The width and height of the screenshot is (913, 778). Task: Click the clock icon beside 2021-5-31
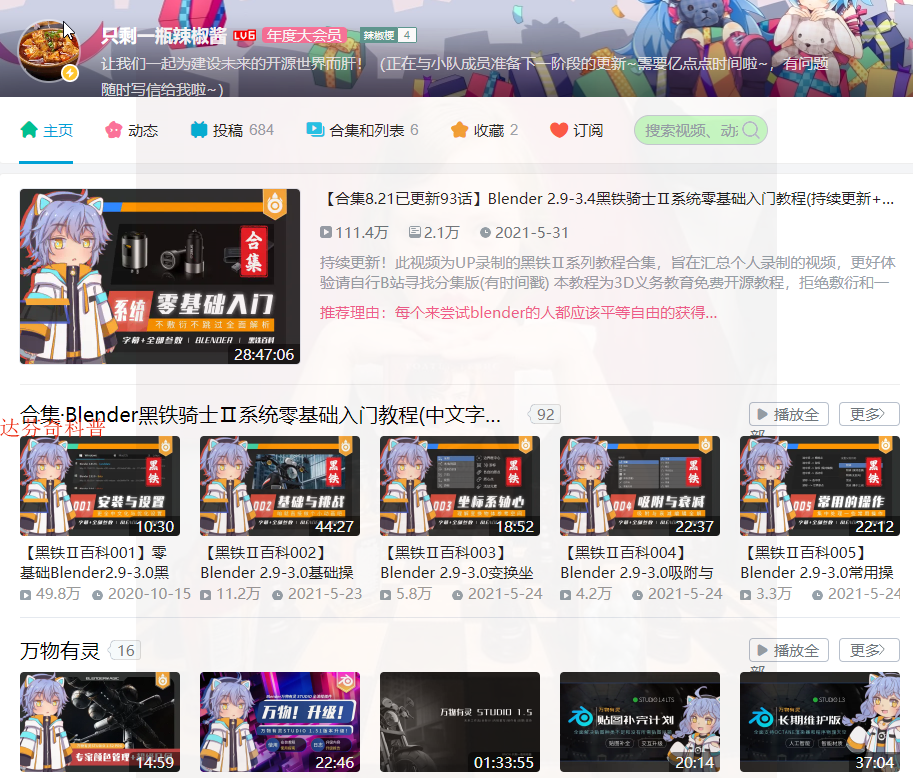485,233
